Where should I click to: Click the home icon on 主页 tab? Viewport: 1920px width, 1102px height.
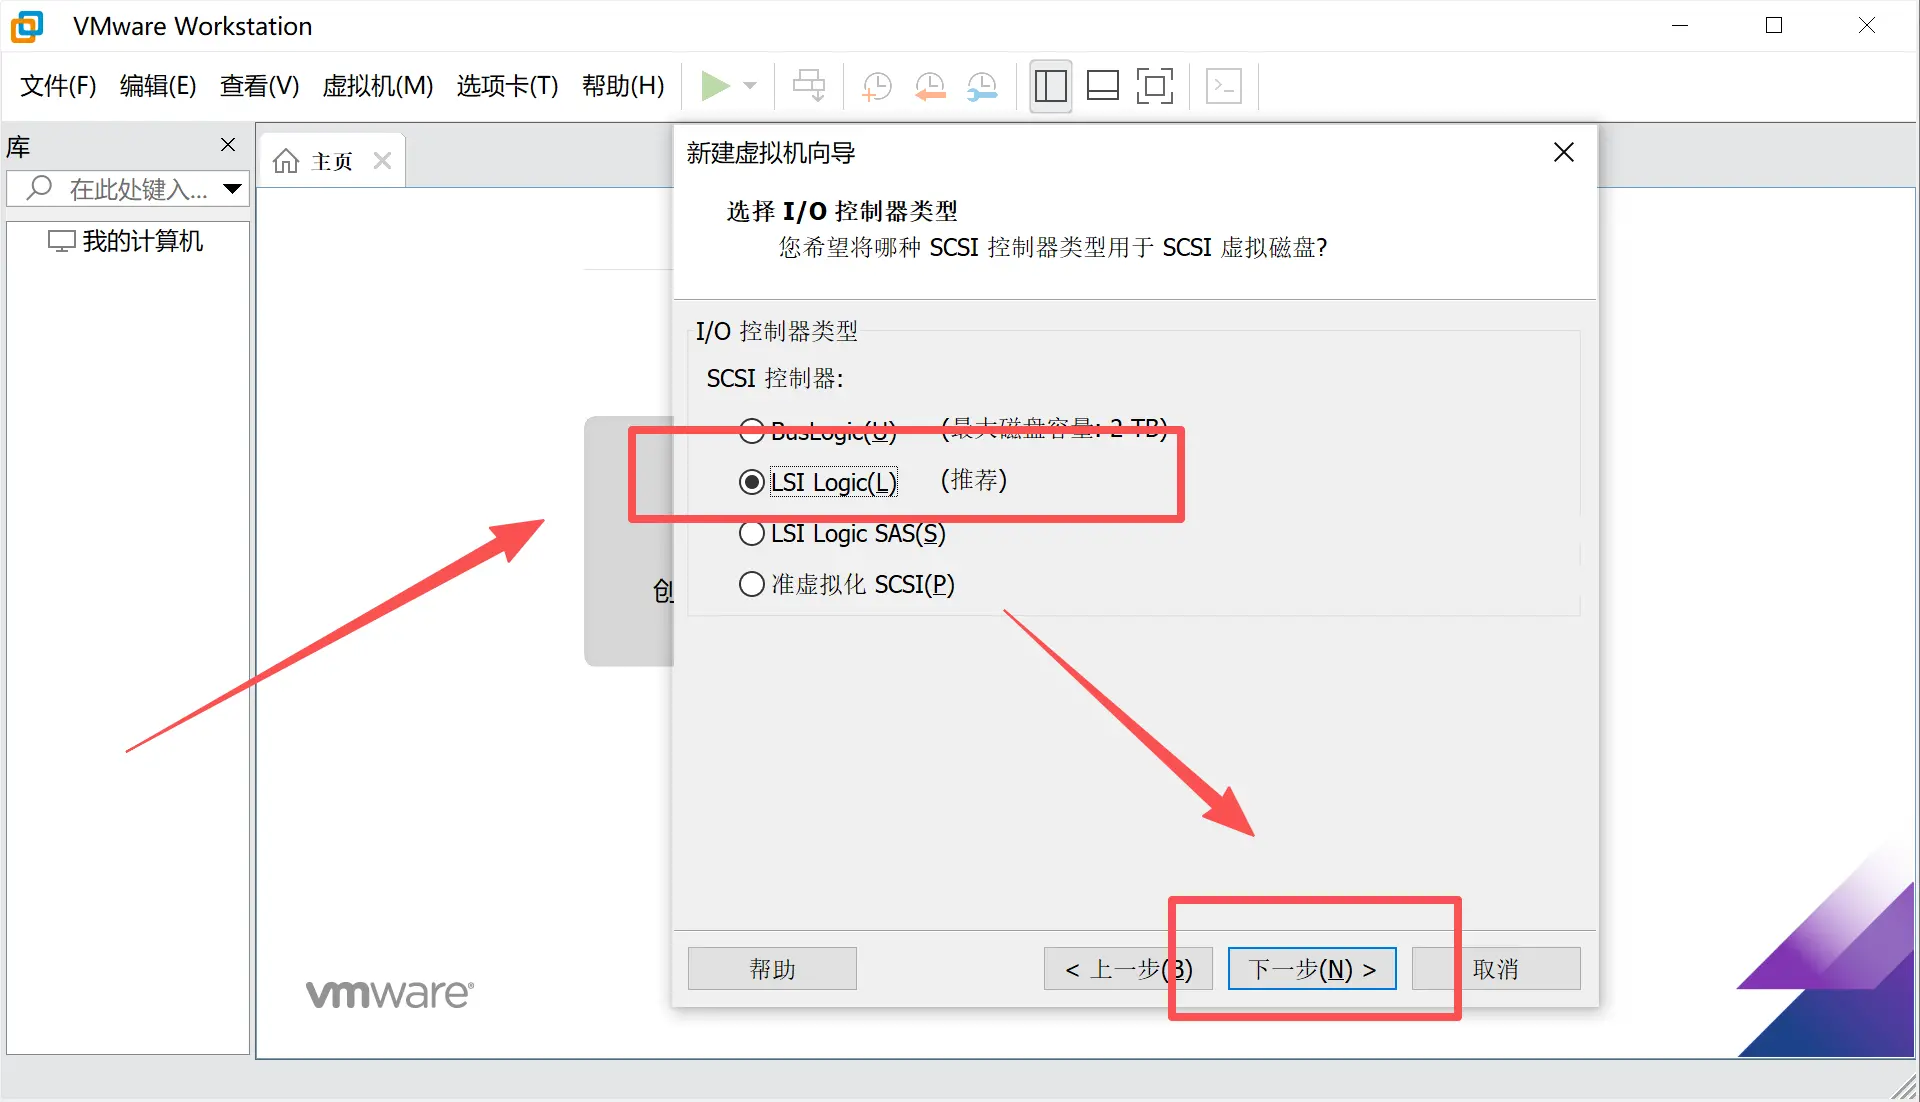pyautogui.click(x=286, y=161)
